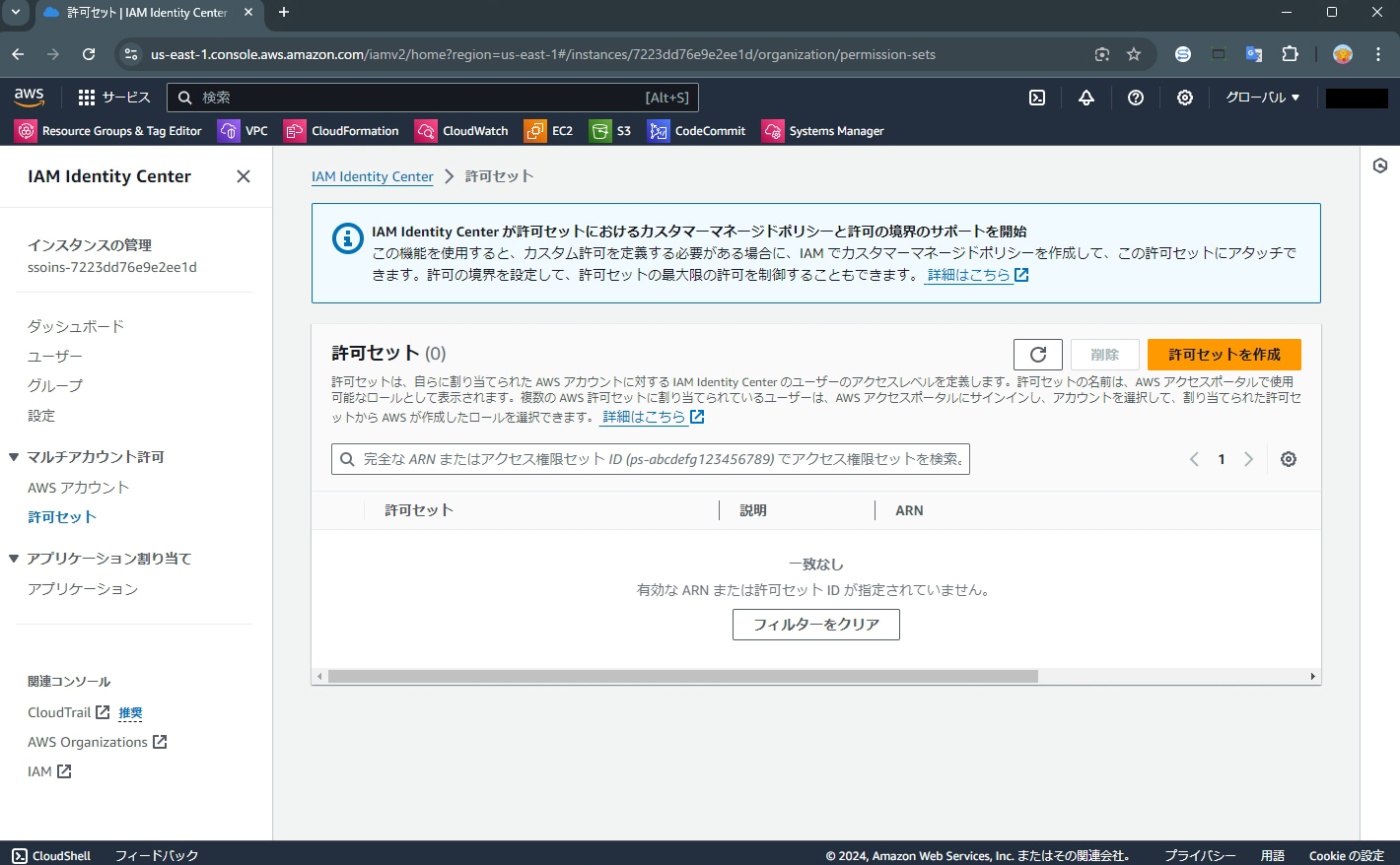The height and width of the screenshot is (865, 1400).
Task: Close the IAM Identity Center side navigation
Action: tap(243, 177)
